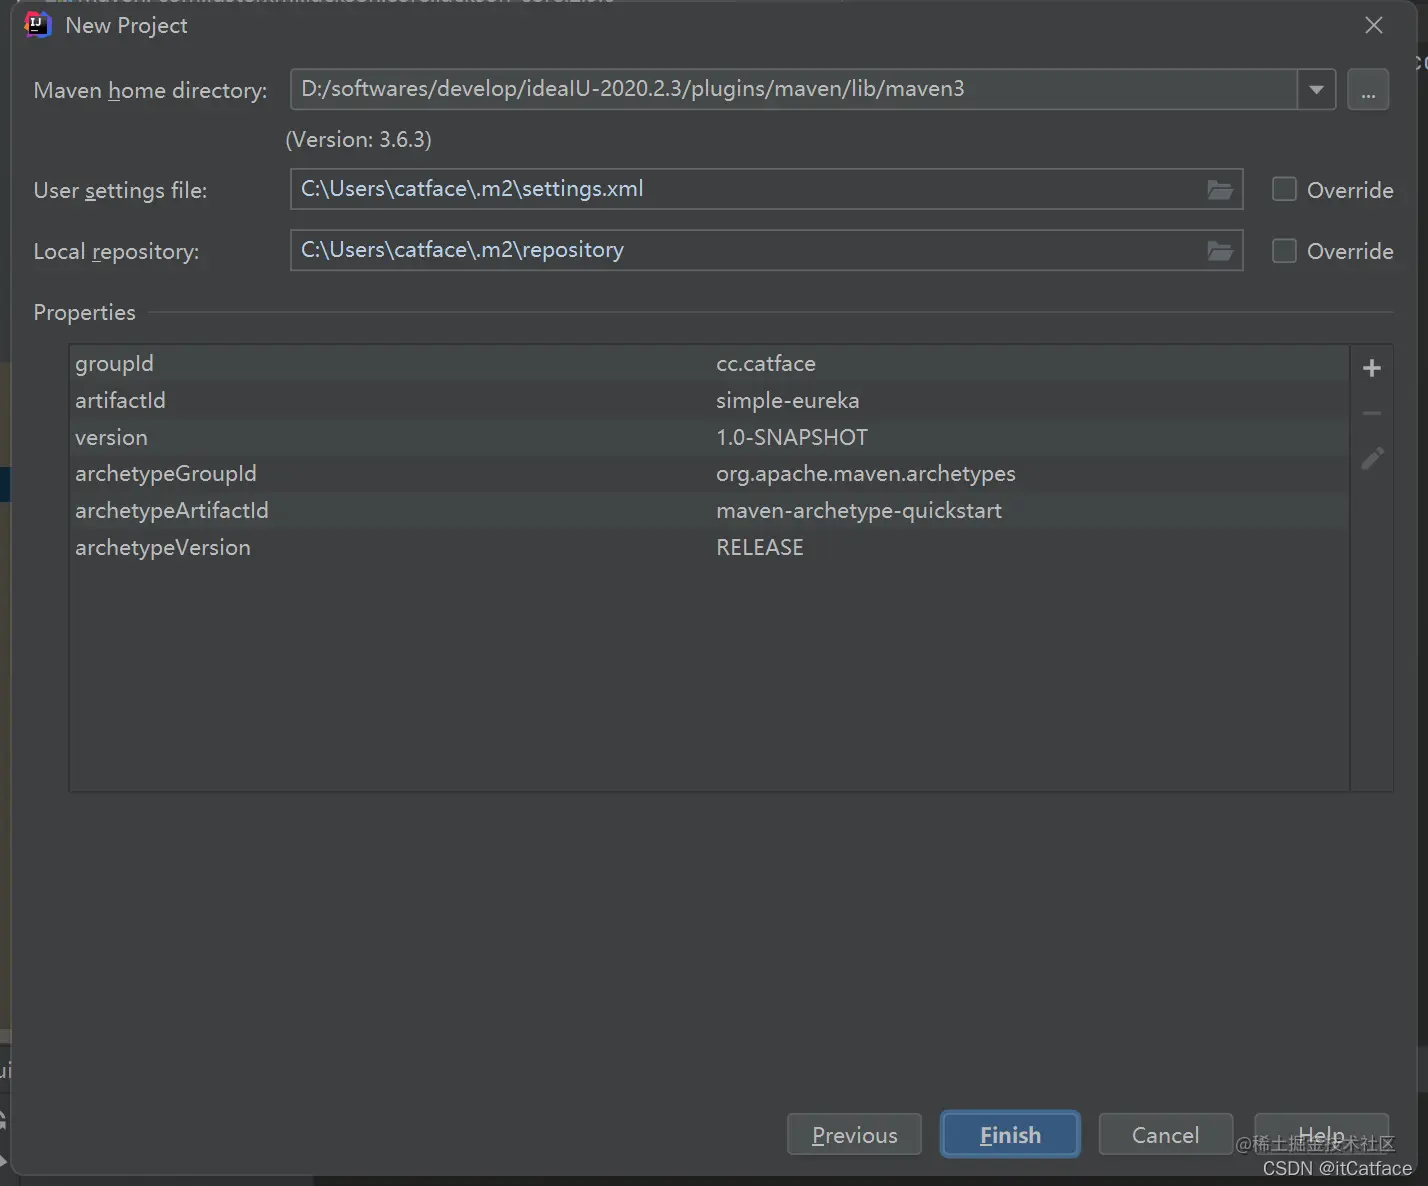Click the simple-eureka value cell
Viewport: 1428px width, 1186px height.
click(788, 401)
